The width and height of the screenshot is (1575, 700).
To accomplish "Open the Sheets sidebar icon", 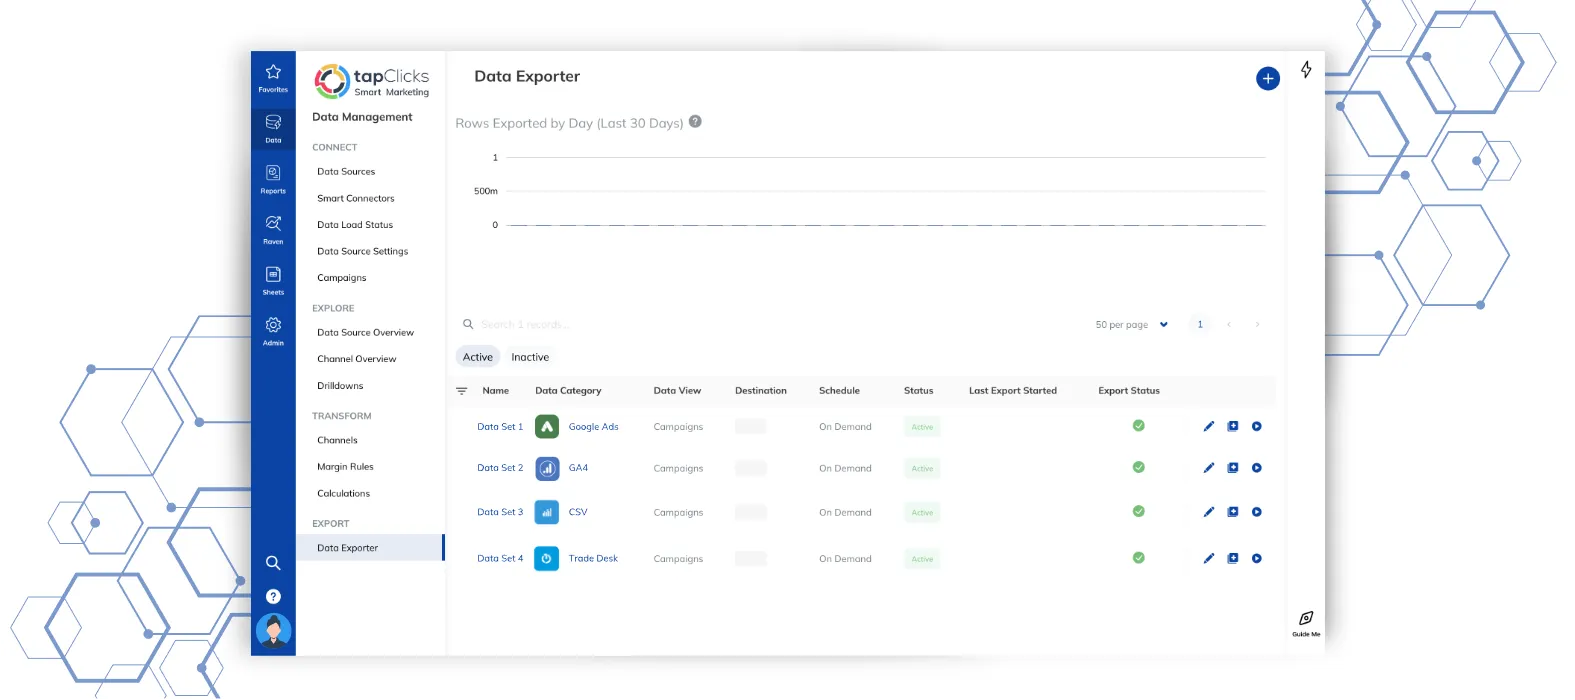I will (273, 281).
